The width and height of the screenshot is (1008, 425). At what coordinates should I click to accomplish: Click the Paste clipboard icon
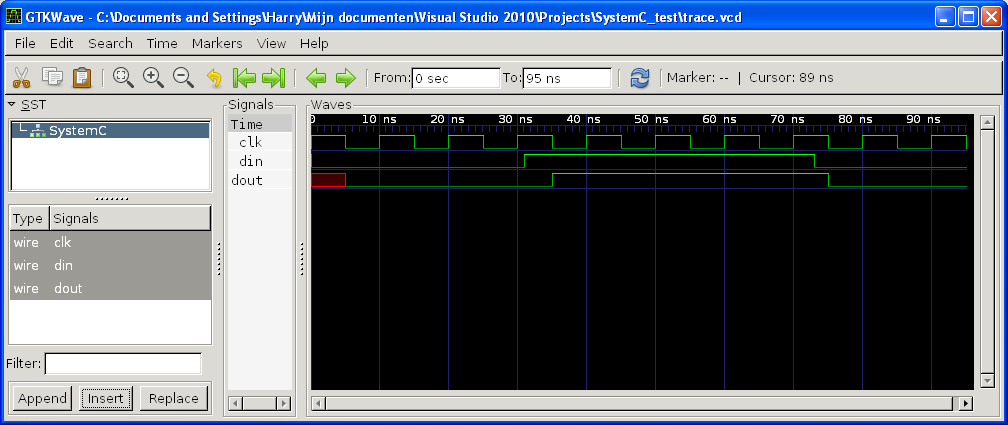tap(82, 78)
